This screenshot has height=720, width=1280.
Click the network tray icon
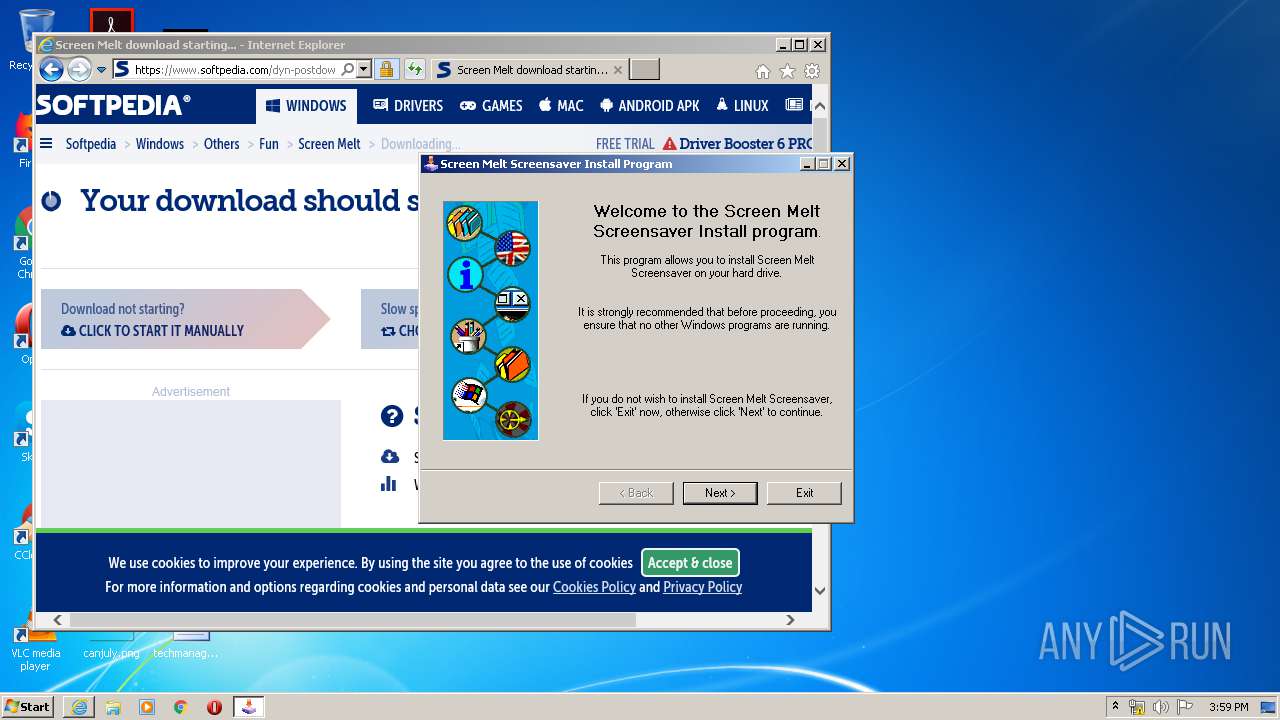[1137, 707]
